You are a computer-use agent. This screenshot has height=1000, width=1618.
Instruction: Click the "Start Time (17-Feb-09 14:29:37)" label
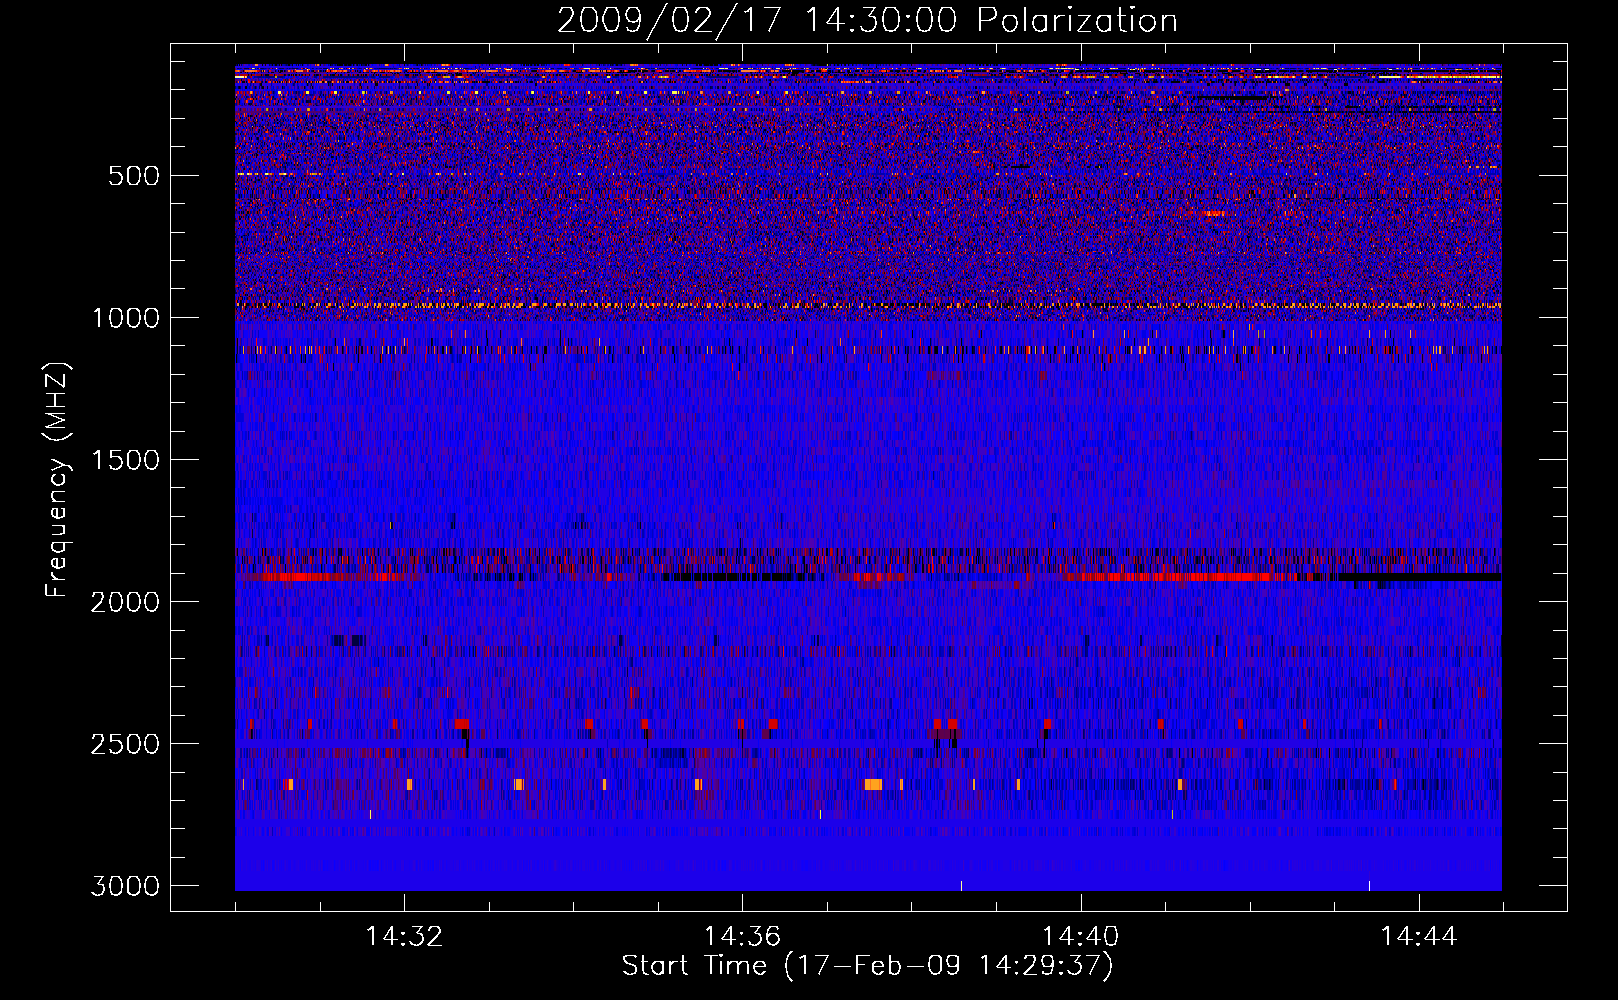coord(867,966)
